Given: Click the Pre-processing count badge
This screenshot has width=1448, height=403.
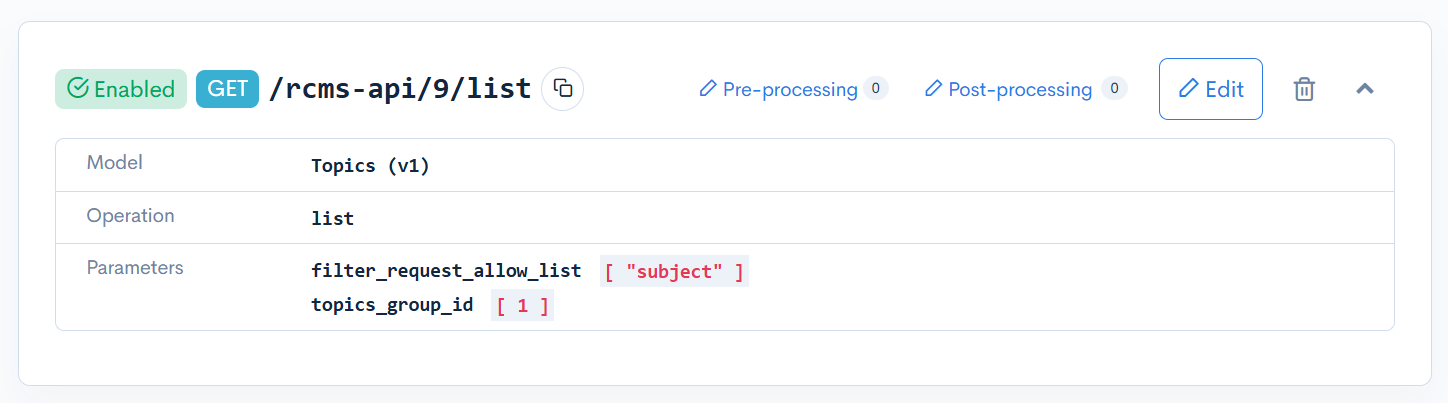Looking at the screenshot, I should pos(875,89).
